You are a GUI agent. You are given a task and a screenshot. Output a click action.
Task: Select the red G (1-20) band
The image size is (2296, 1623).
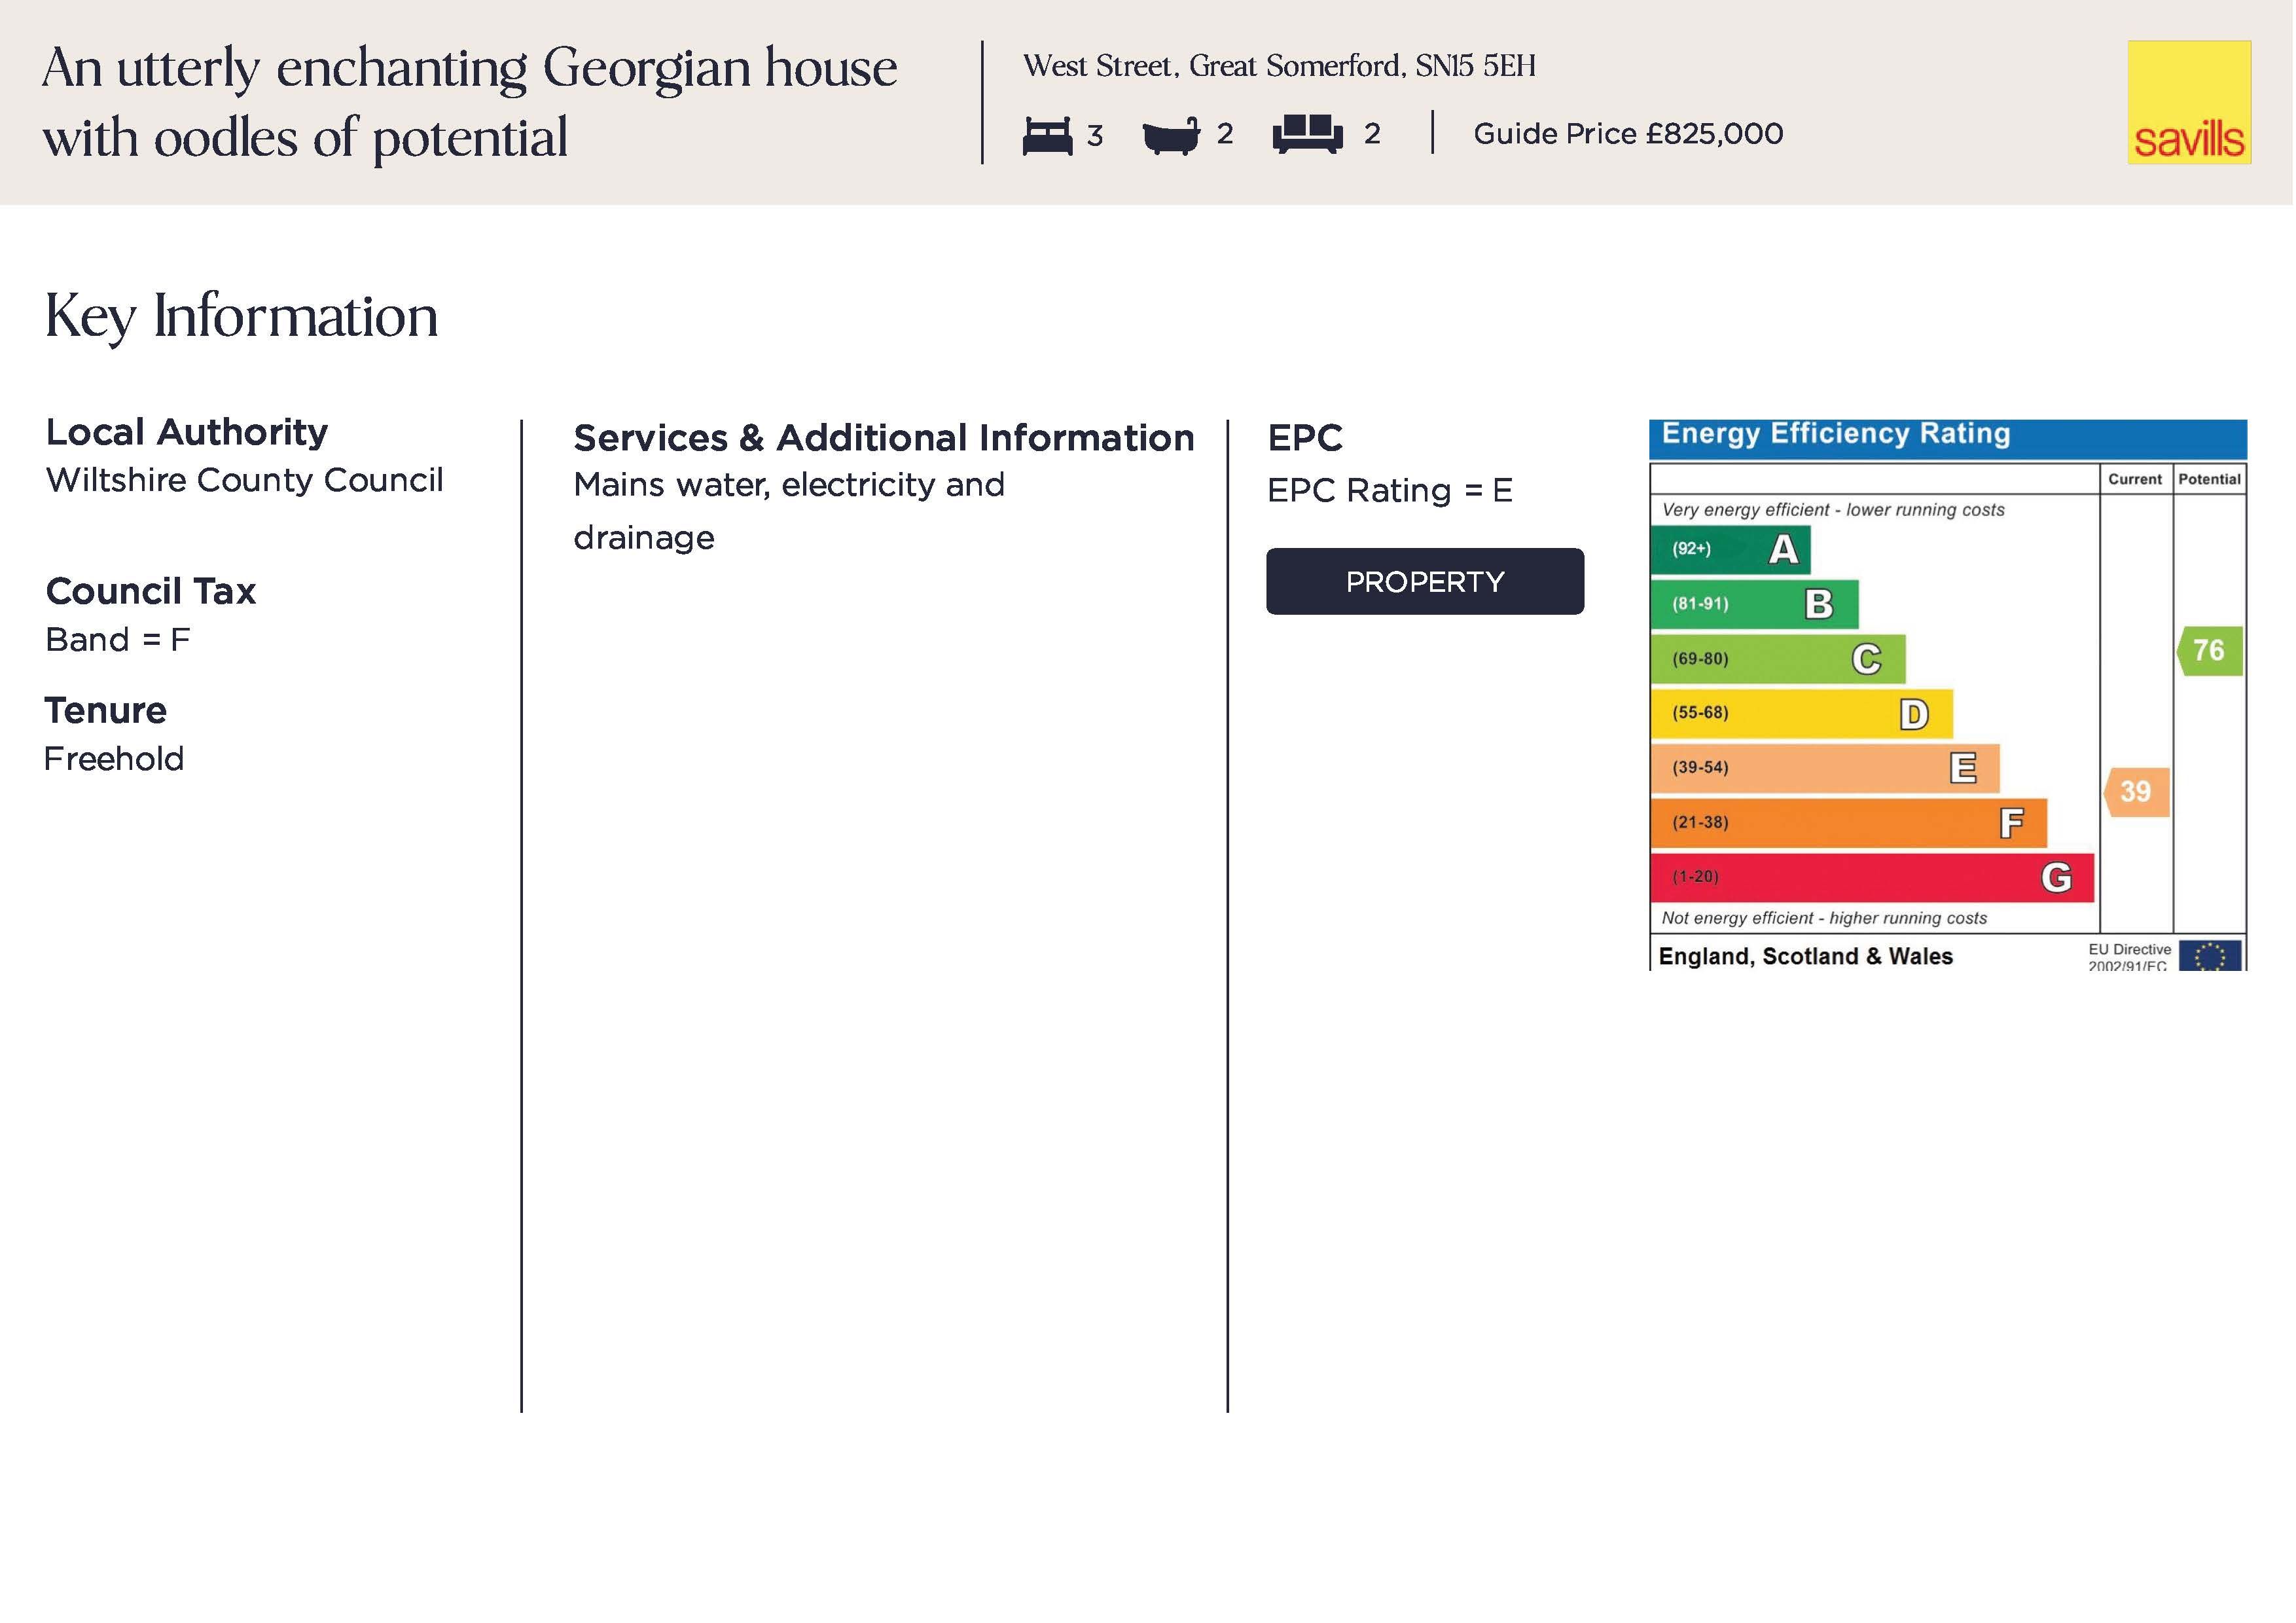tap(1874, 879)
